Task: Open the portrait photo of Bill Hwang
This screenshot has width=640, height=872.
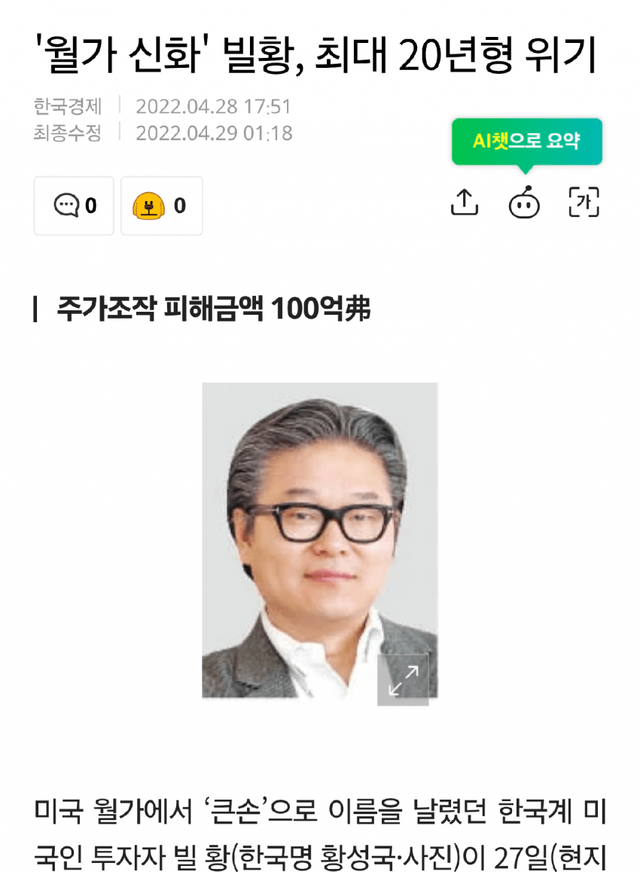Action: [320, 540]
